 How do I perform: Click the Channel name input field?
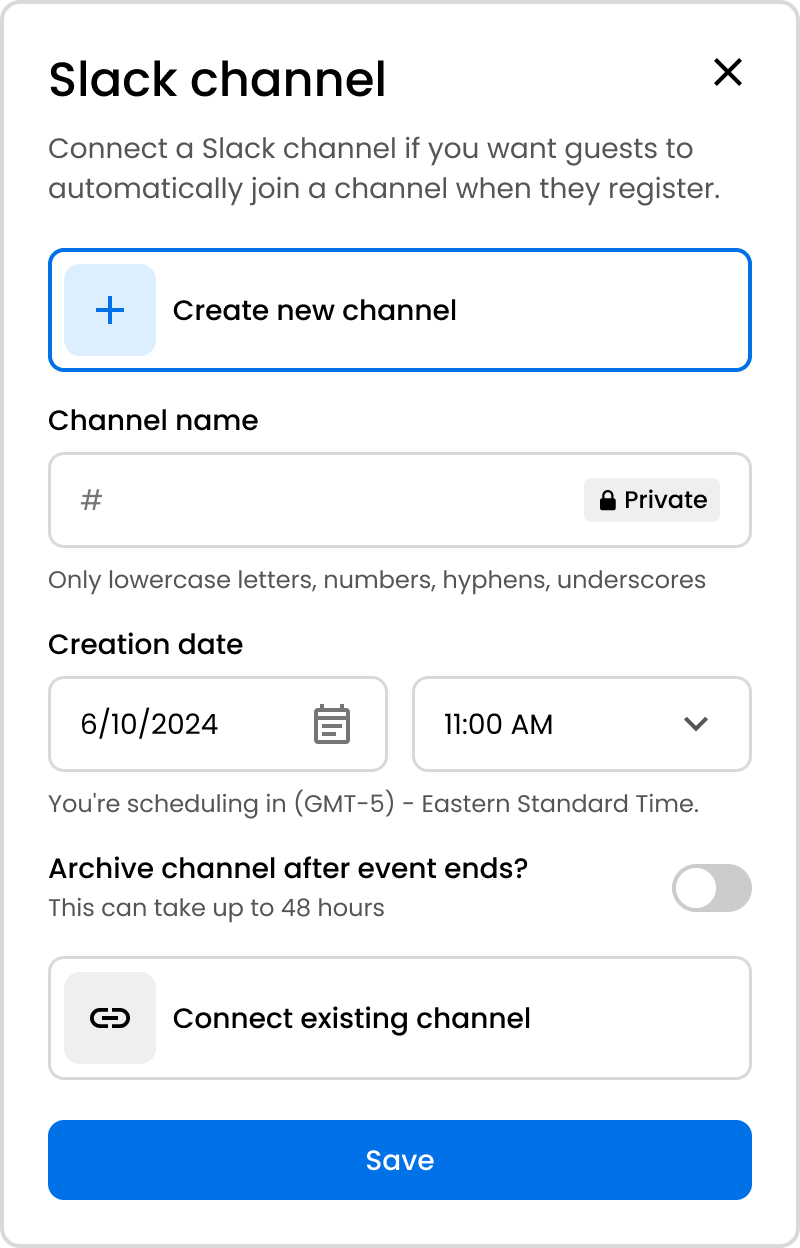click(400, 500)
